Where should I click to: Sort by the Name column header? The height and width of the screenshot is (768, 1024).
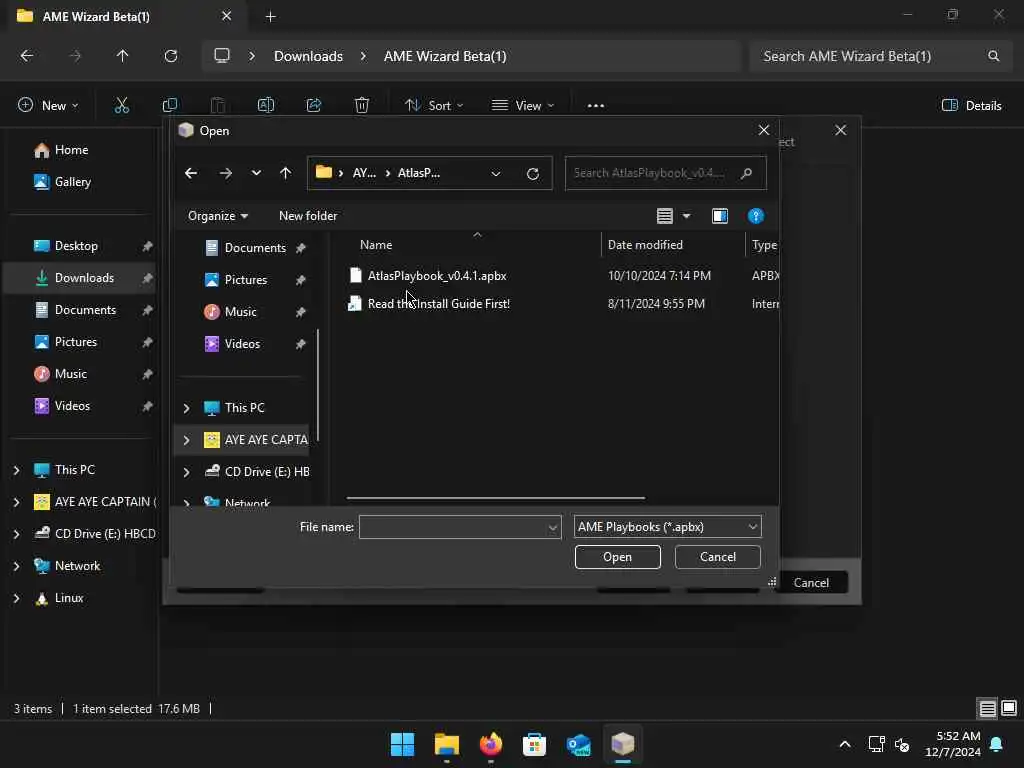pyautogui.click(x=376, y=245)
